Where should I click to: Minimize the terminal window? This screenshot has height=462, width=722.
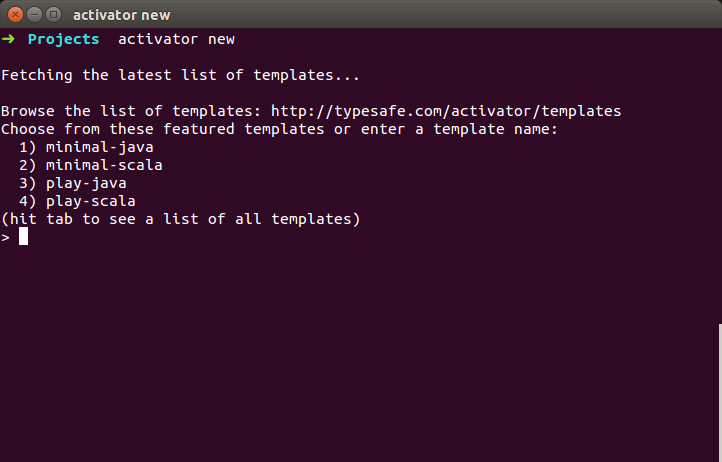[35, 15]
